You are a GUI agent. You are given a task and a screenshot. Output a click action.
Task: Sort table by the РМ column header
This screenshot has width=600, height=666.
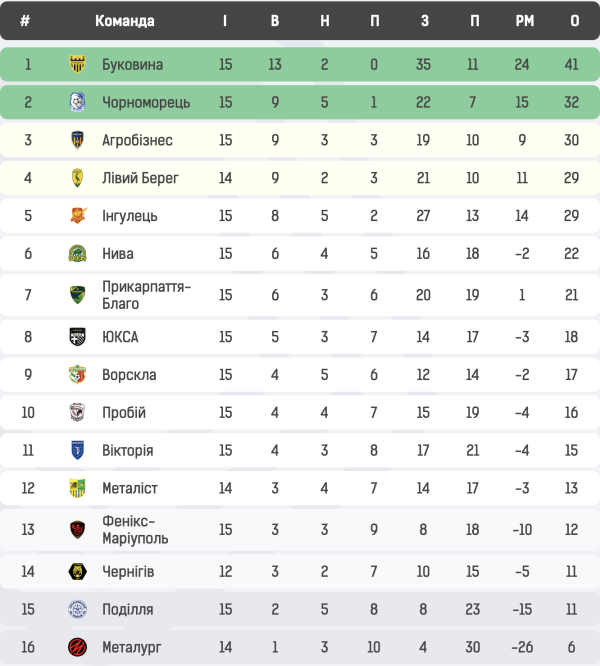coord(525,21)
